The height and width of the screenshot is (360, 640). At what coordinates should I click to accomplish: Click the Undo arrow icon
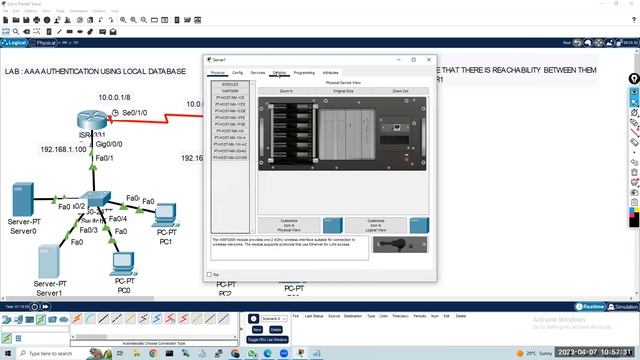(x=100, y=20)
